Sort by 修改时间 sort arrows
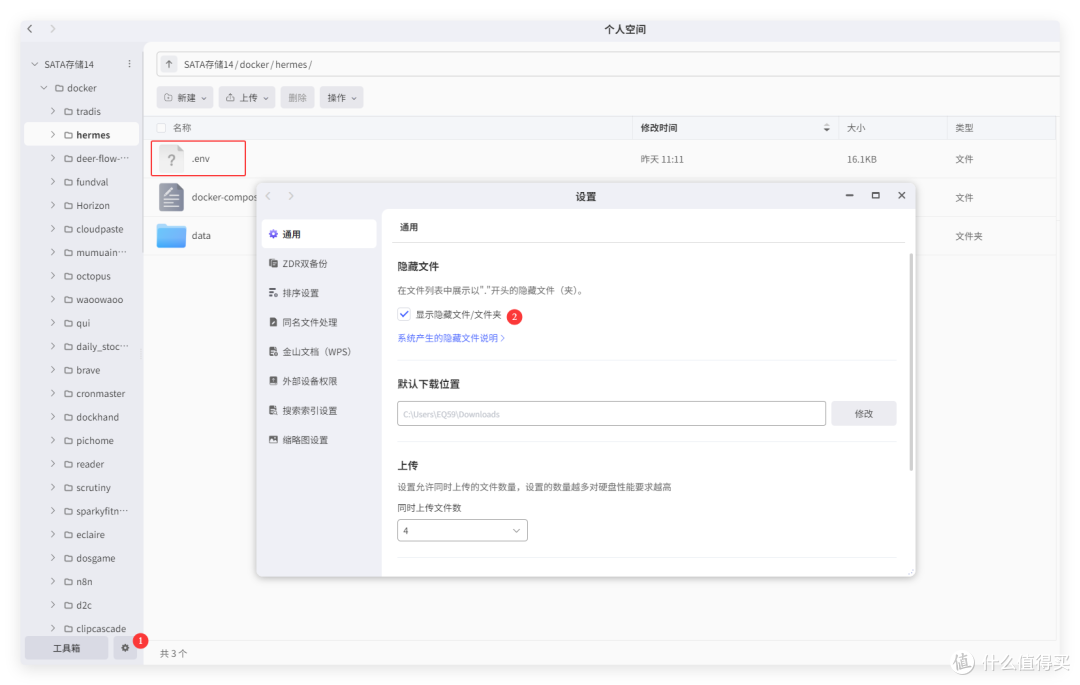Screen dimensions: 1080x685 coord(827,128)
